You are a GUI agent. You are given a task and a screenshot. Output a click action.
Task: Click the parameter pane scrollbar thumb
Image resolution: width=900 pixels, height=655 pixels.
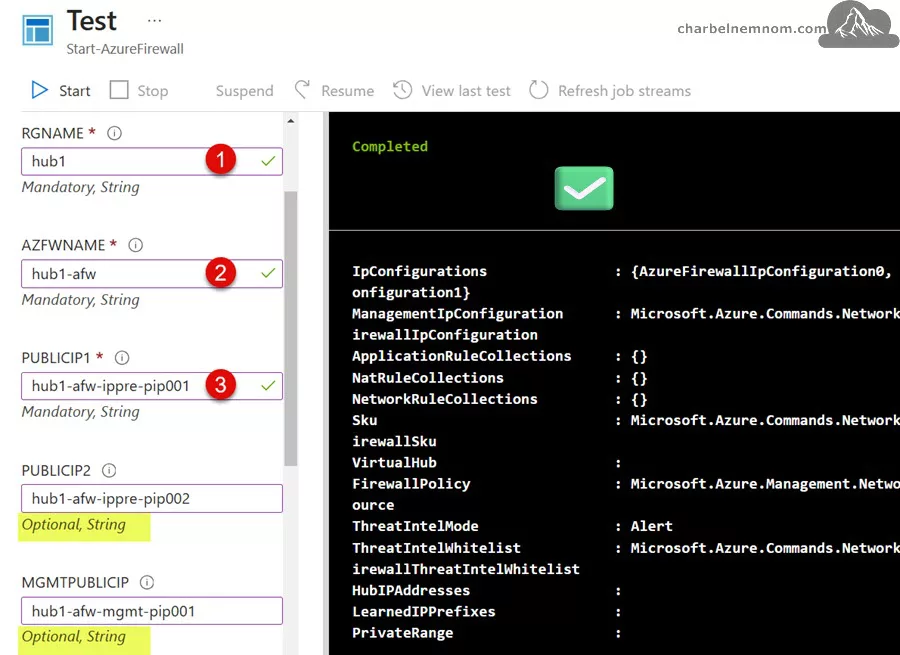[x=290, y=328]
